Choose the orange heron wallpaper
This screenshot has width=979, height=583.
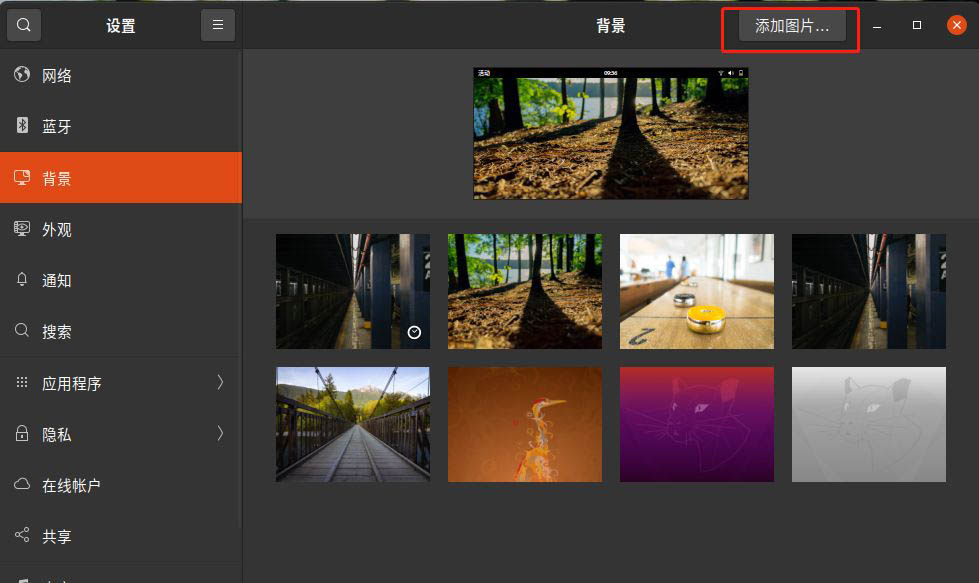525,424
